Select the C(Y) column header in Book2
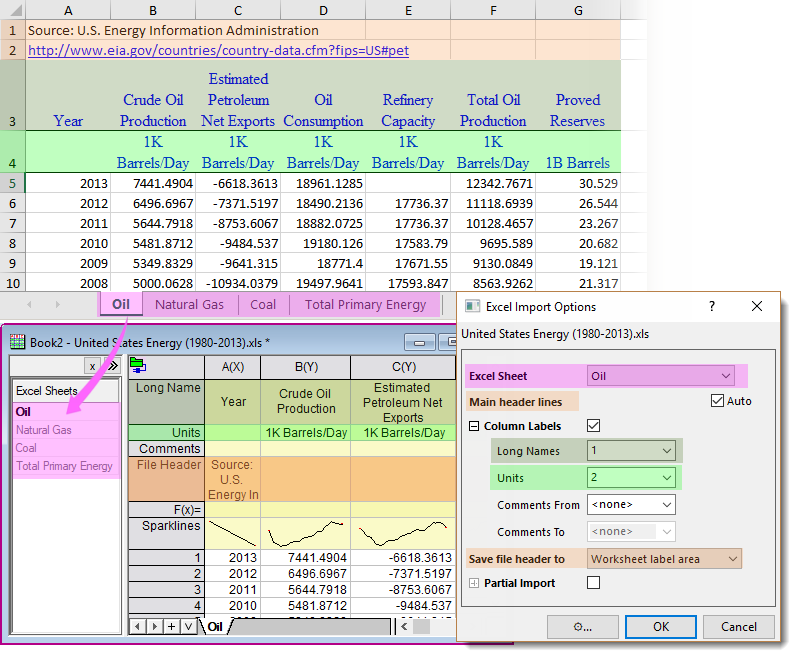 pos(404,367)
